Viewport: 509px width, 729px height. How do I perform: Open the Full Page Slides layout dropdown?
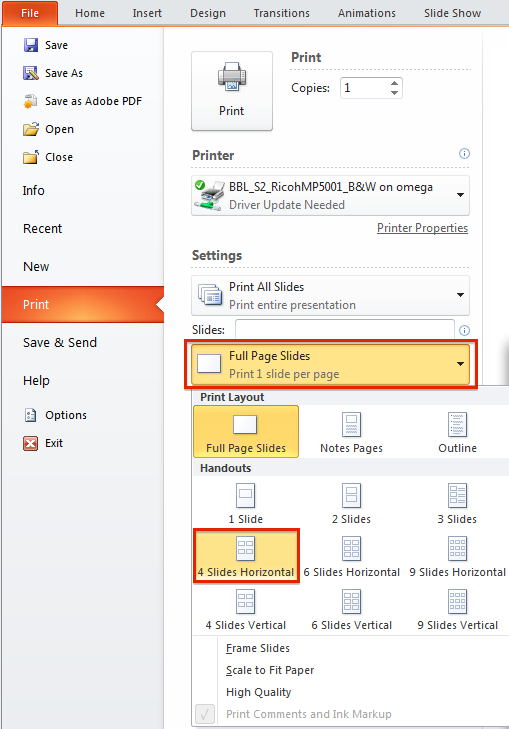point(331,364)
